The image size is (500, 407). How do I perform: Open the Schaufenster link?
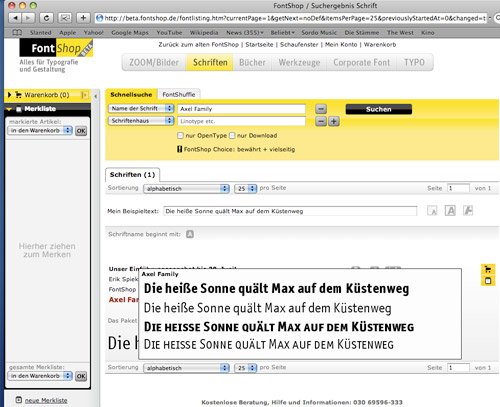coord(299,45)
